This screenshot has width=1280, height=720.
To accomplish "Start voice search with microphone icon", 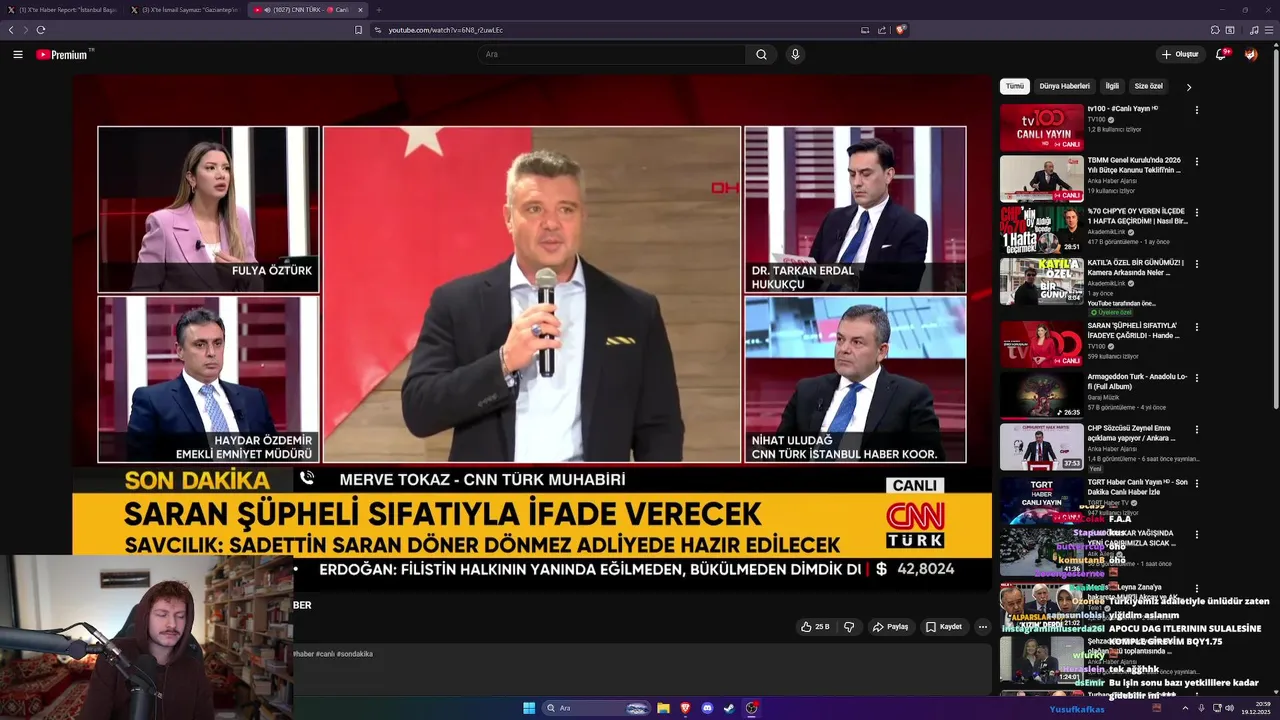I will 795,54.
